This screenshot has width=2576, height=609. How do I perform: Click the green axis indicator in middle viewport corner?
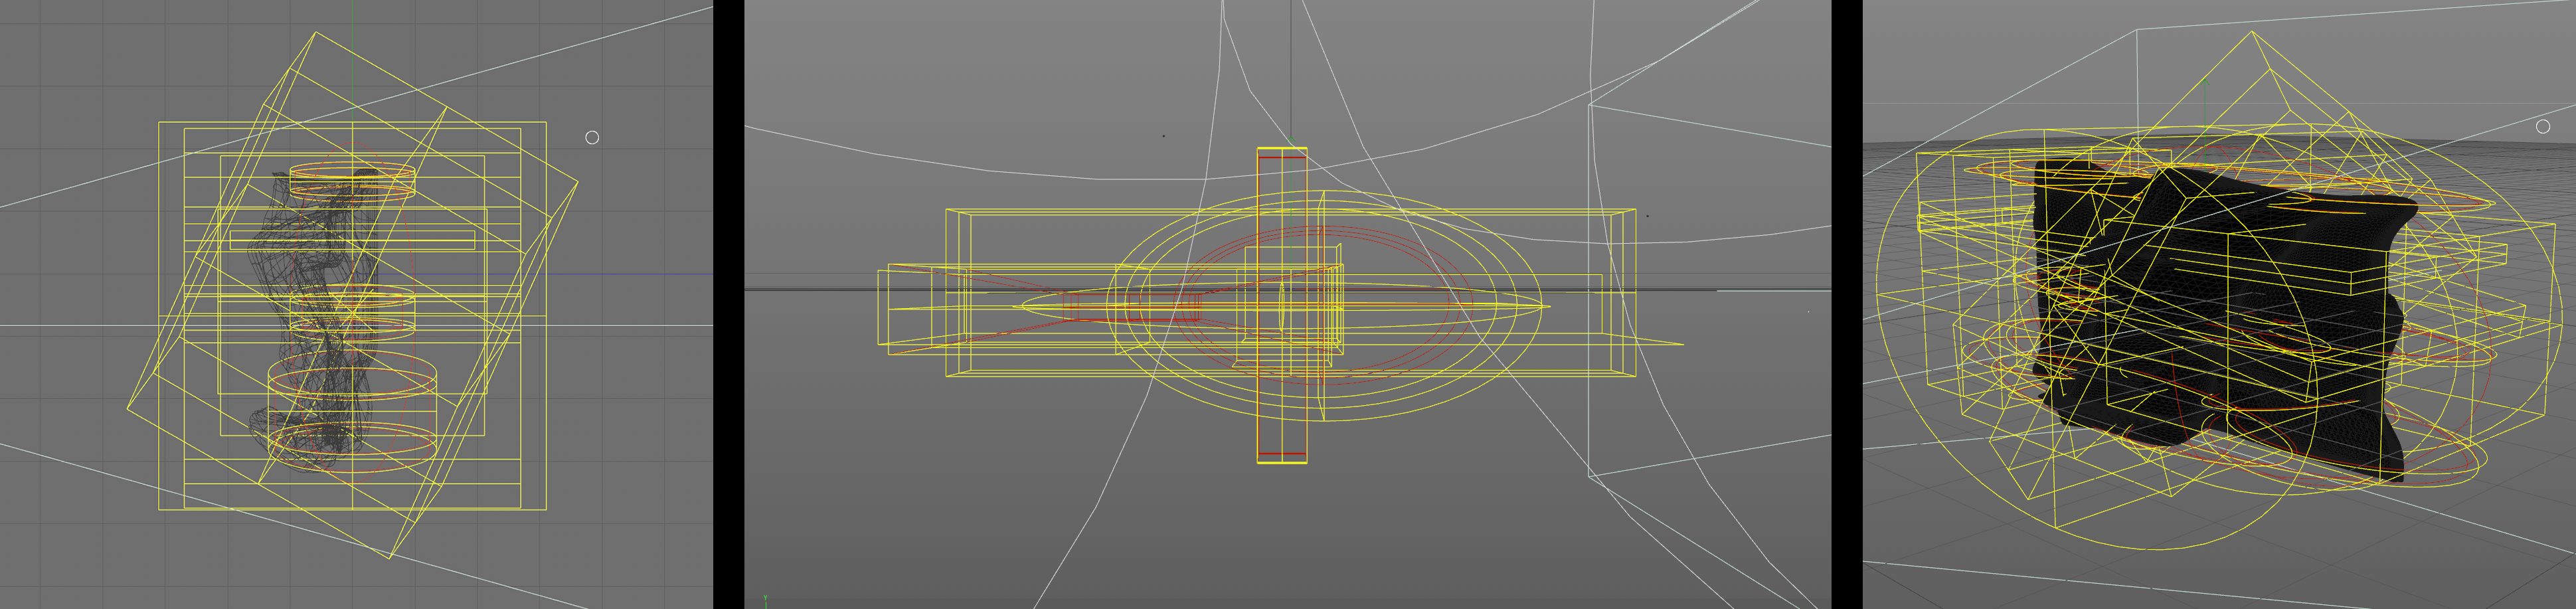[765, 599]
